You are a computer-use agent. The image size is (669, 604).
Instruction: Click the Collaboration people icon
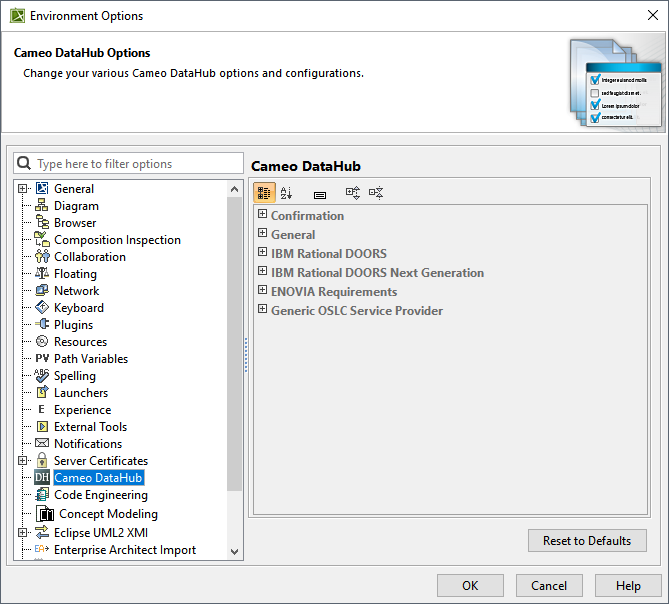coord(42,256)
